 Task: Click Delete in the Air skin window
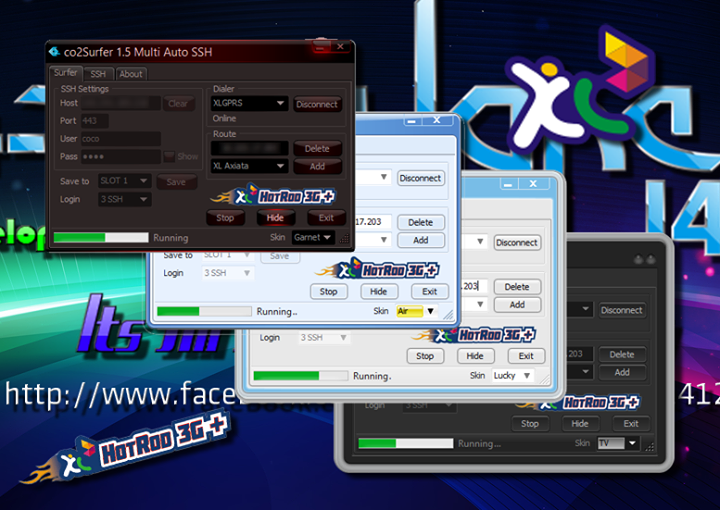[420, 223]
